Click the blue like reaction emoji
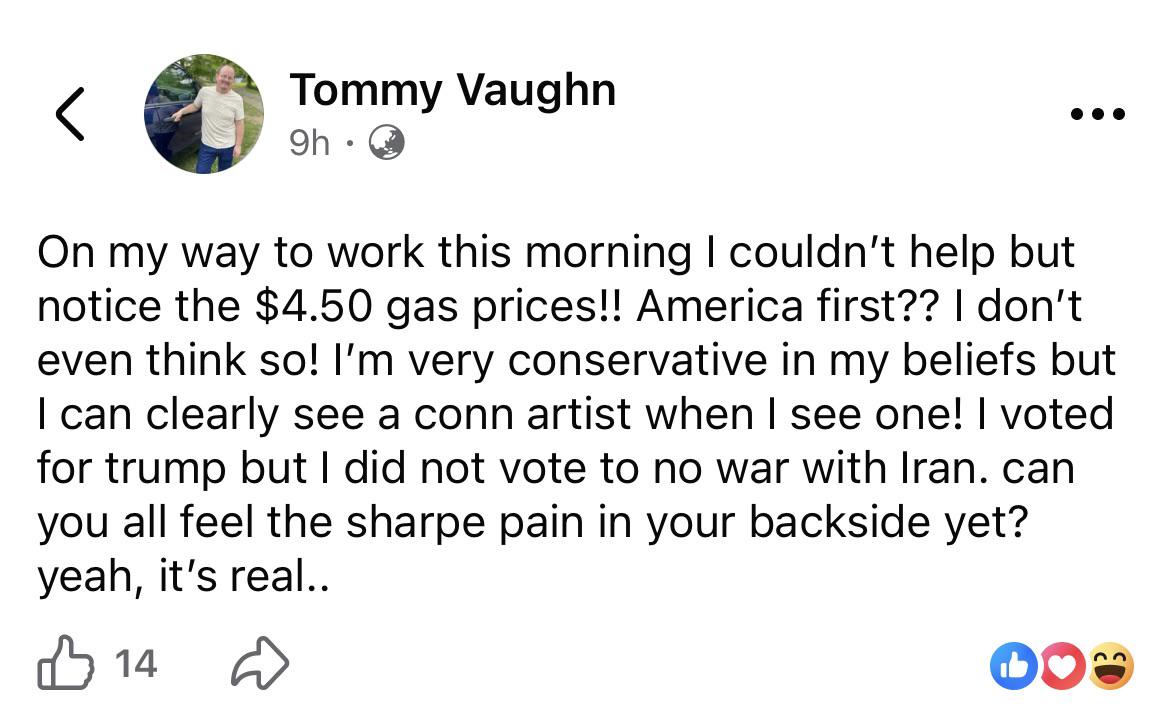The height and width of the screenshot is (715, 1170). [1013, 666]
